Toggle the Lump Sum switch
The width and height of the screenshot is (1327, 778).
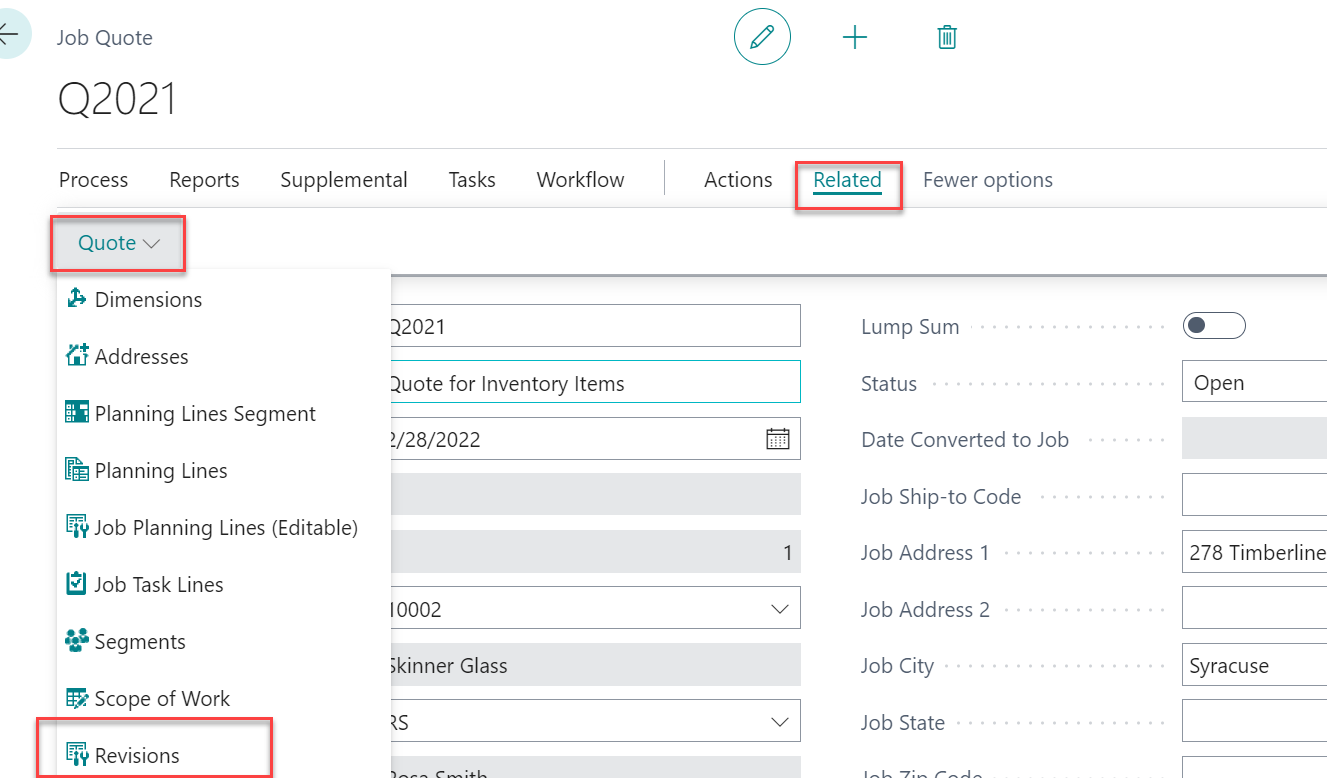tap(1213, 326)
